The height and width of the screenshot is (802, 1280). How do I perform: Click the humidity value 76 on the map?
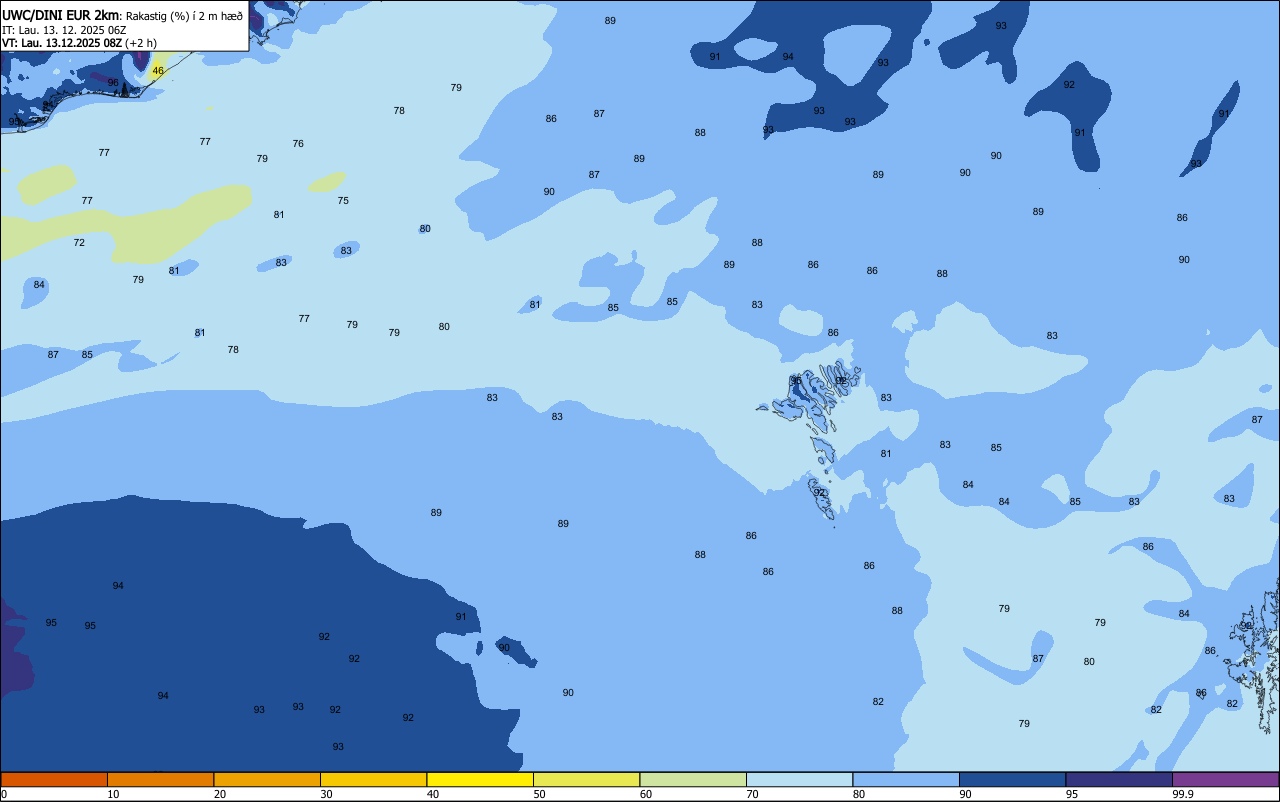point(298,144)
